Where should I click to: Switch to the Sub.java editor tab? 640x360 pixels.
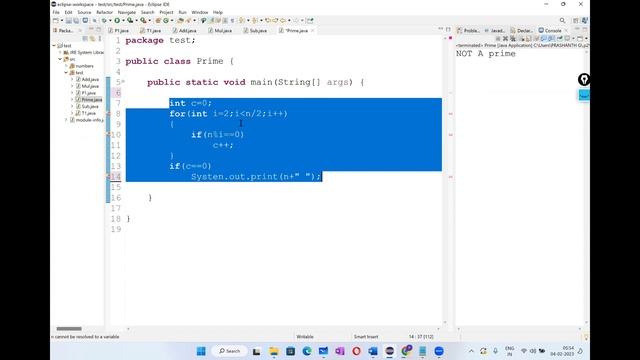(255, 31)
